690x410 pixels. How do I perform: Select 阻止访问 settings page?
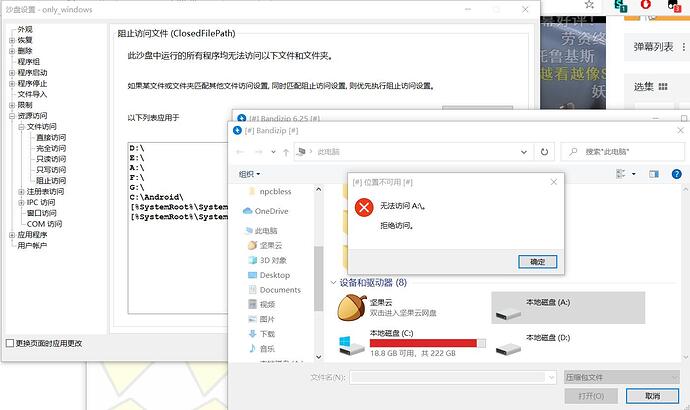tap(51, 180)
